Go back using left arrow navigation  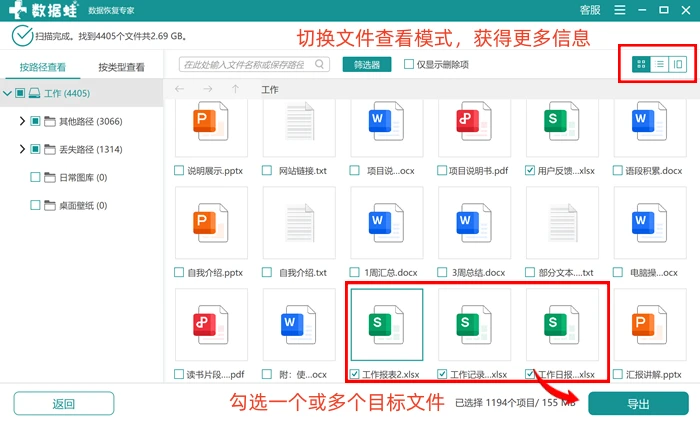[x=179, y=89]
